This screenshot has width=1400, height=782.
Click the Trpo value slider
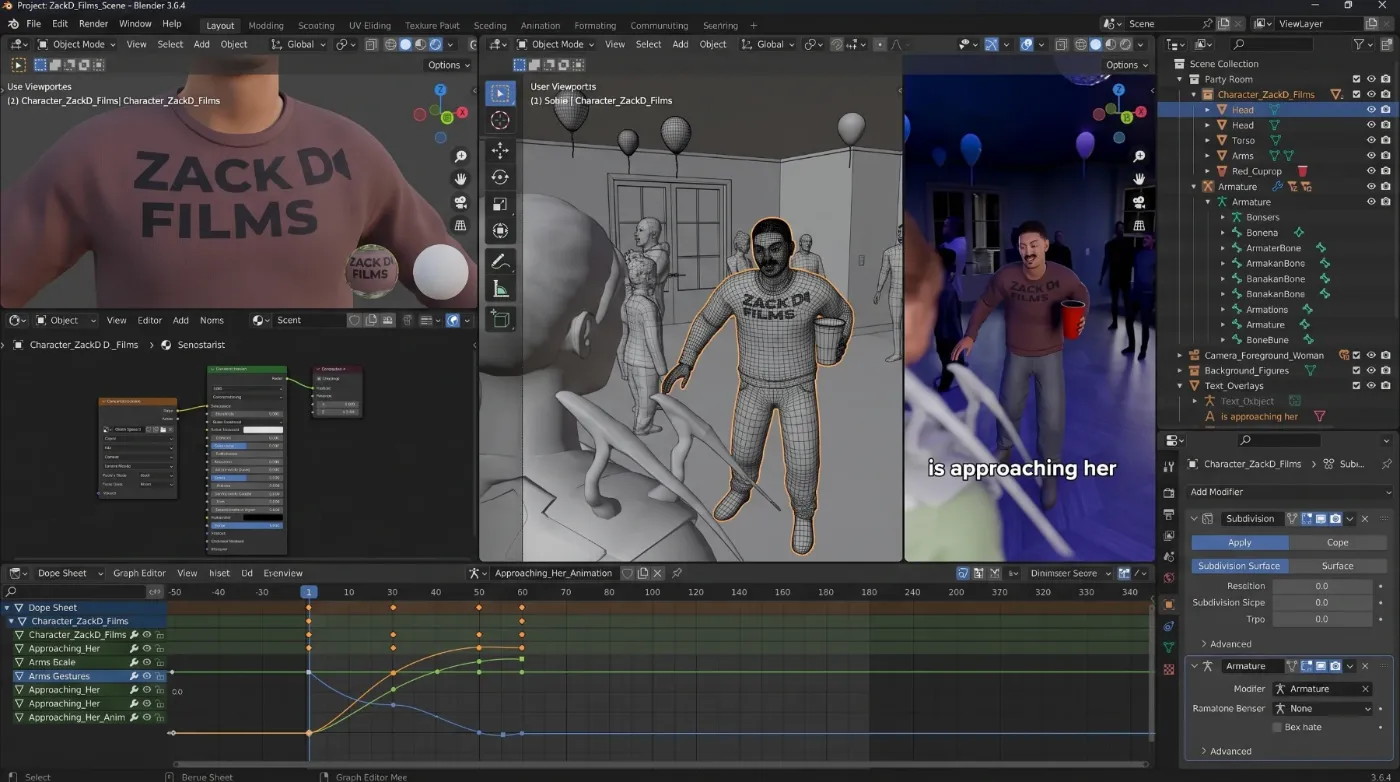[1322, 619]
